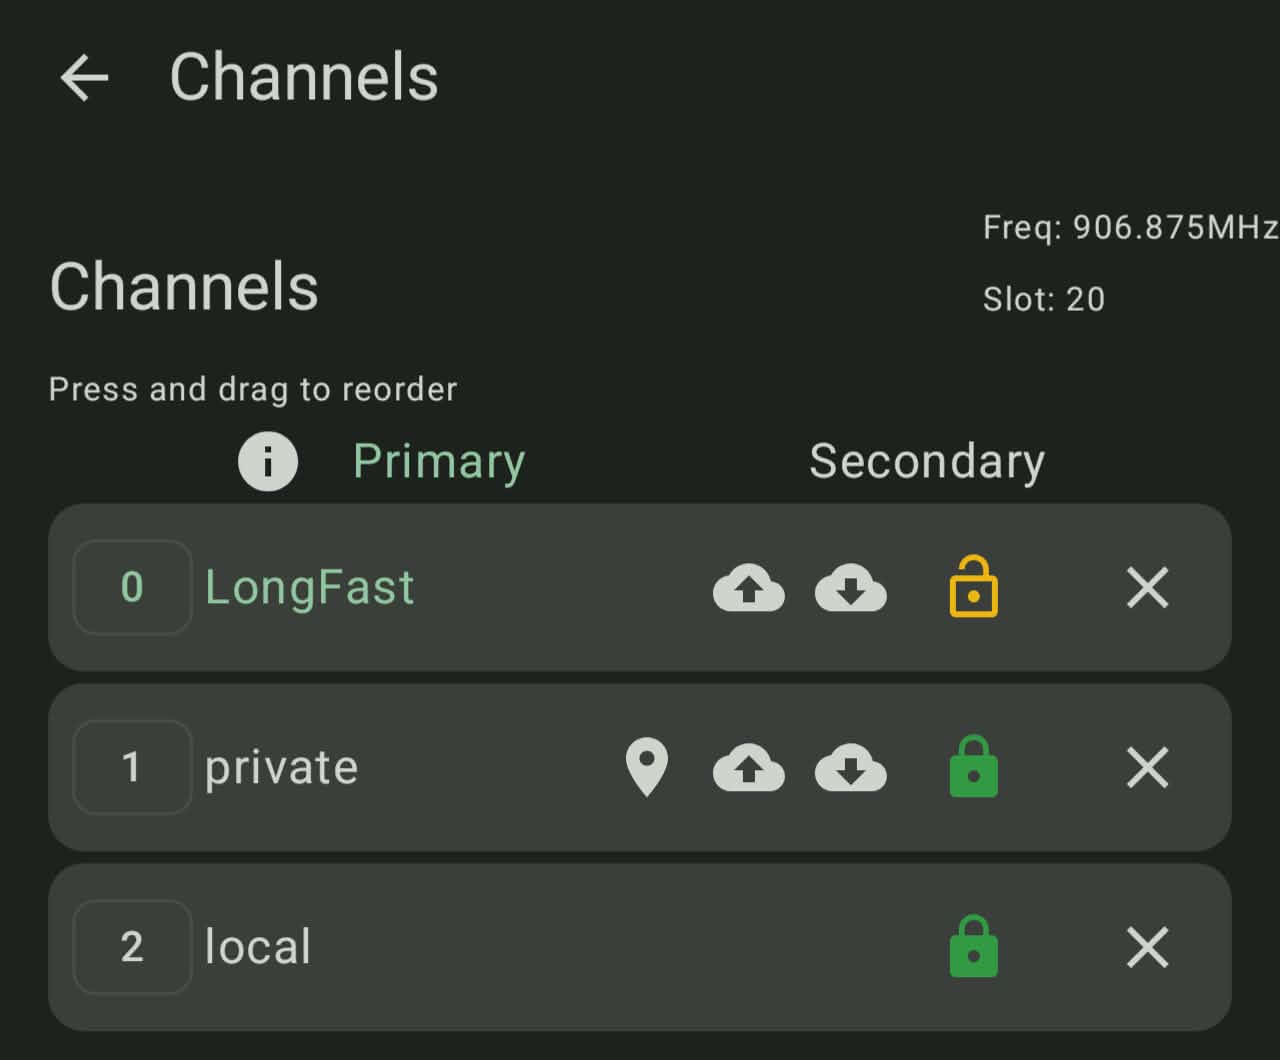Switch to the Secondary tab

(926, 461)
